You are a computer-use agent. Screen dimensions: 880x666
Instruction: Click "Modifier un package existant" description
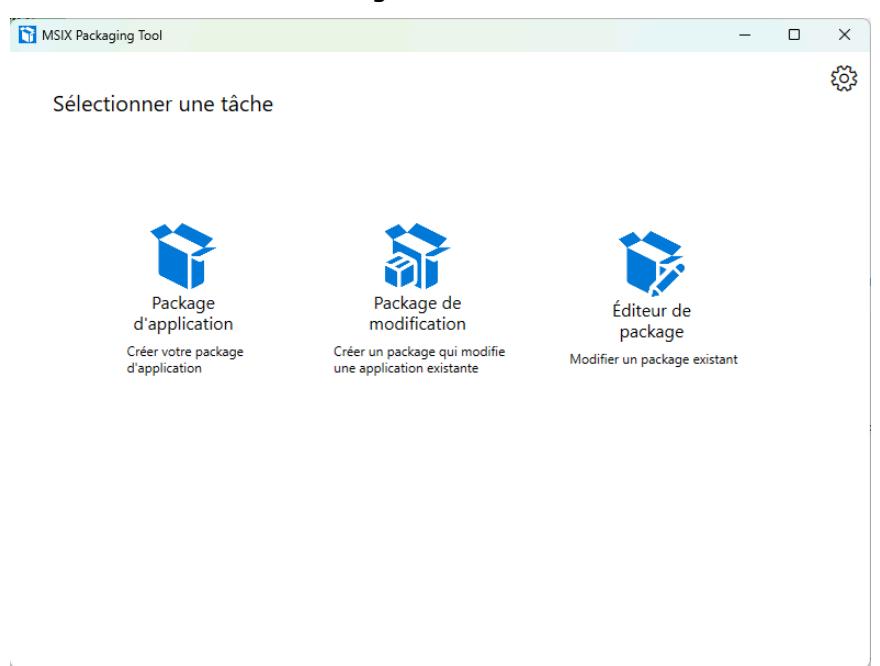coord(653,359)
